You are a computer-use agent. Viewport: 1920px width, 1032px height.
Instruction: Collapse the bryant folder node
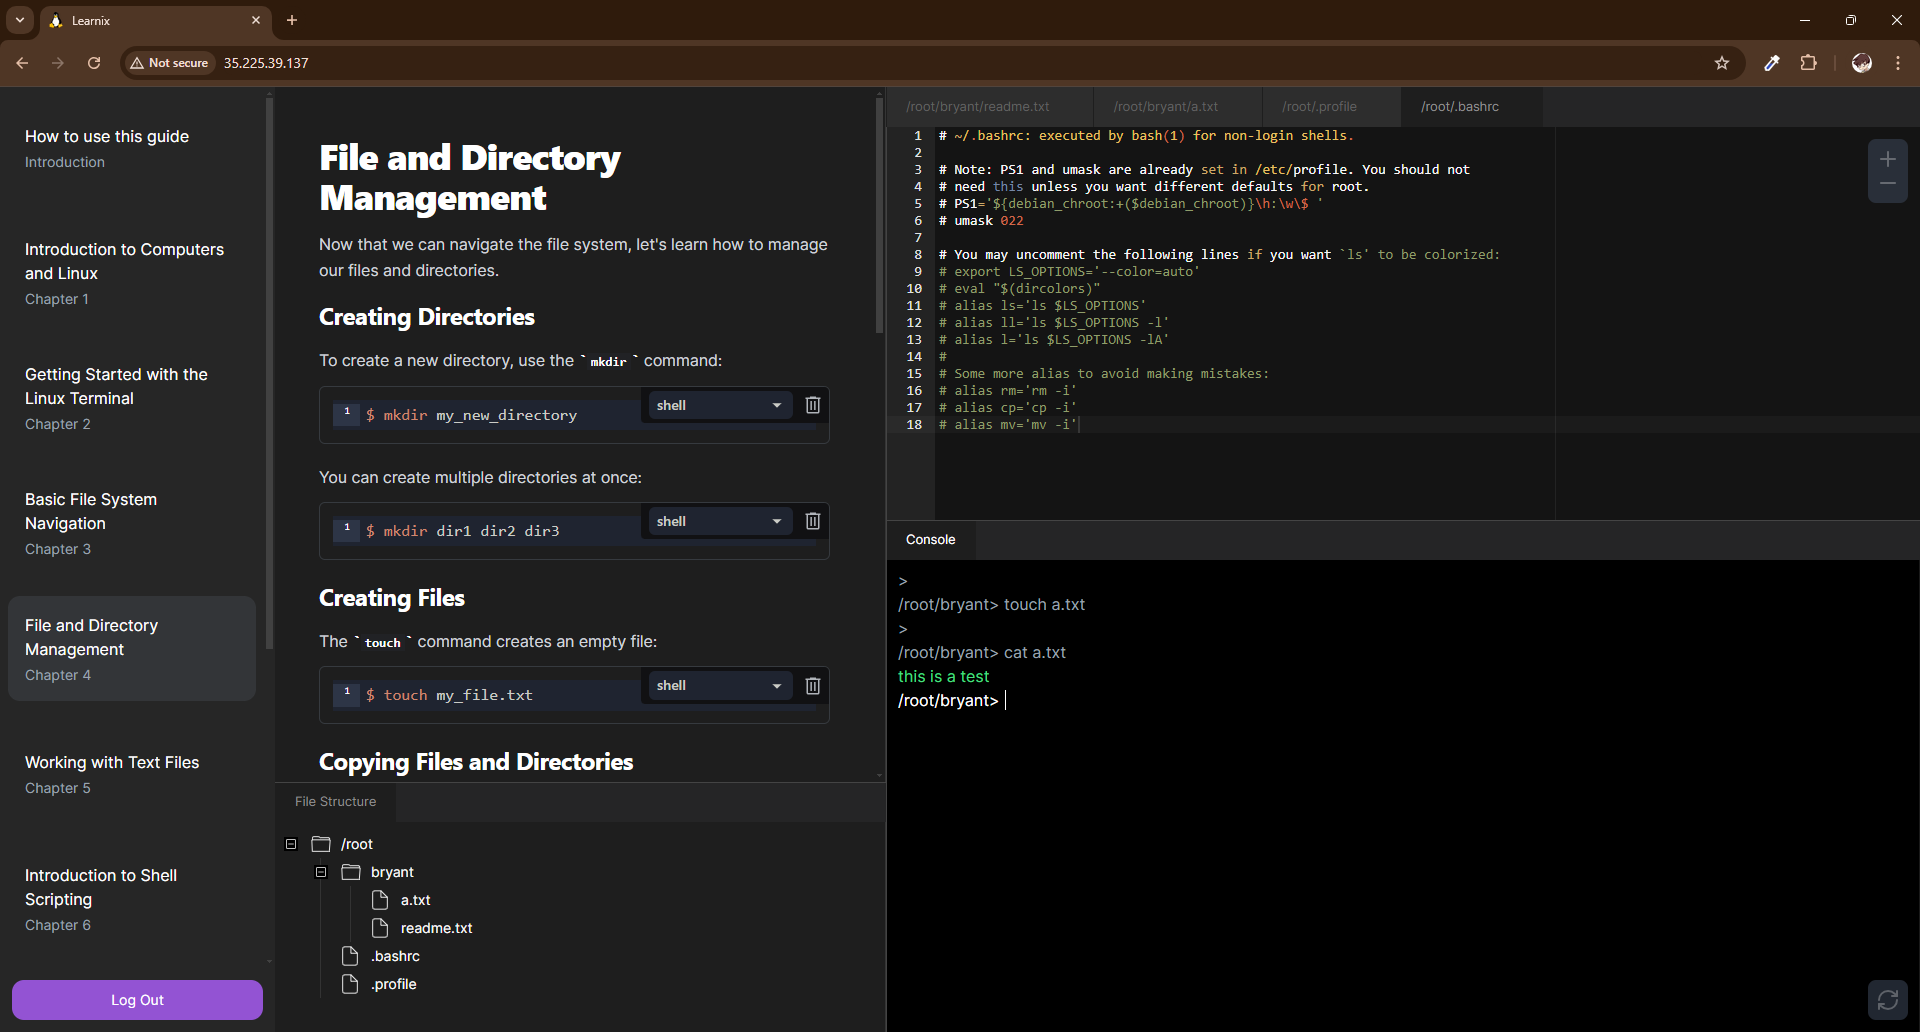[321, 872]
